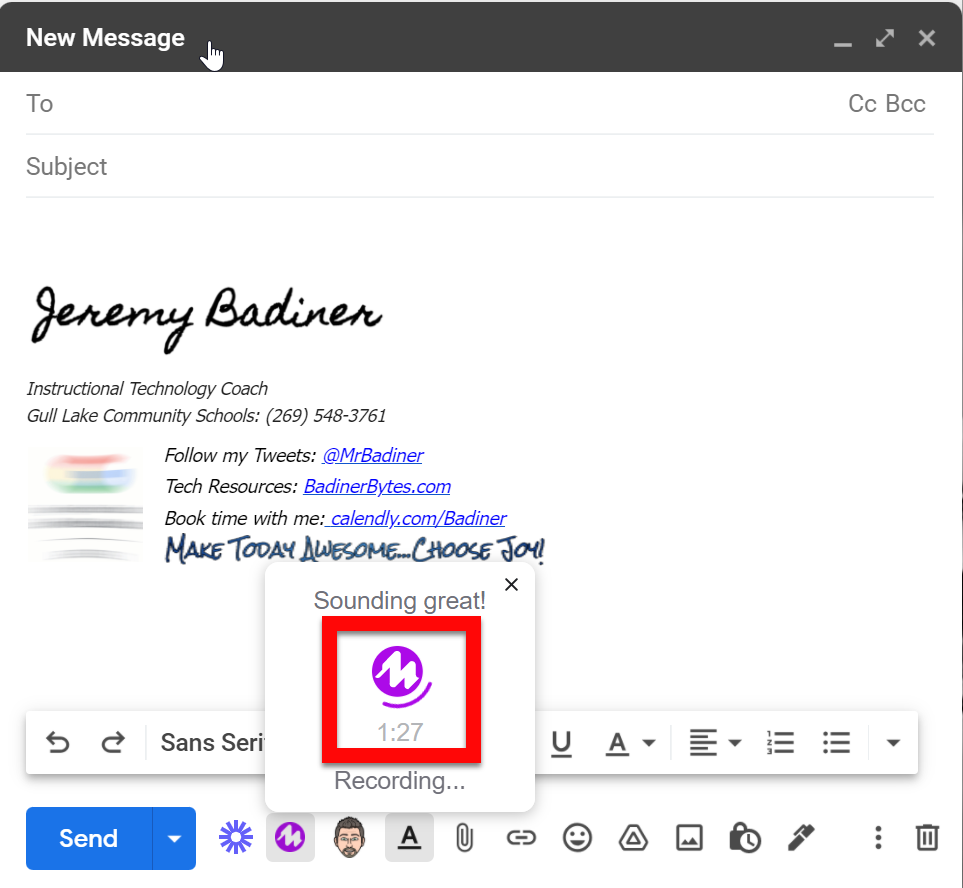
Task: Click the undo arrow
Action: point(58,742)
